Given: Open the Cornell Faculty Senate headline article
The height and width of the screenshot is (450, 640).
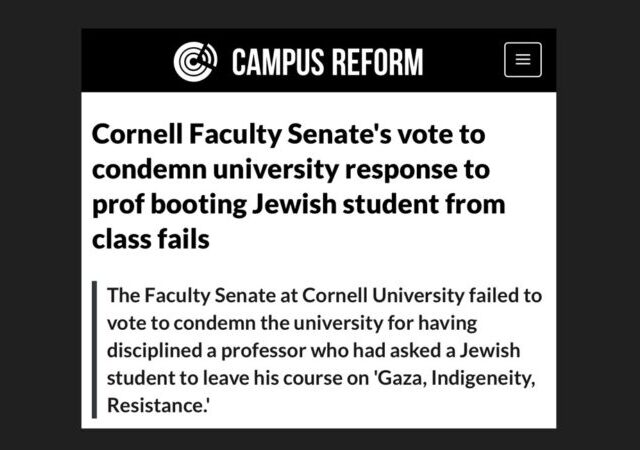Looking at the screenshot, I should click(300, 187).
